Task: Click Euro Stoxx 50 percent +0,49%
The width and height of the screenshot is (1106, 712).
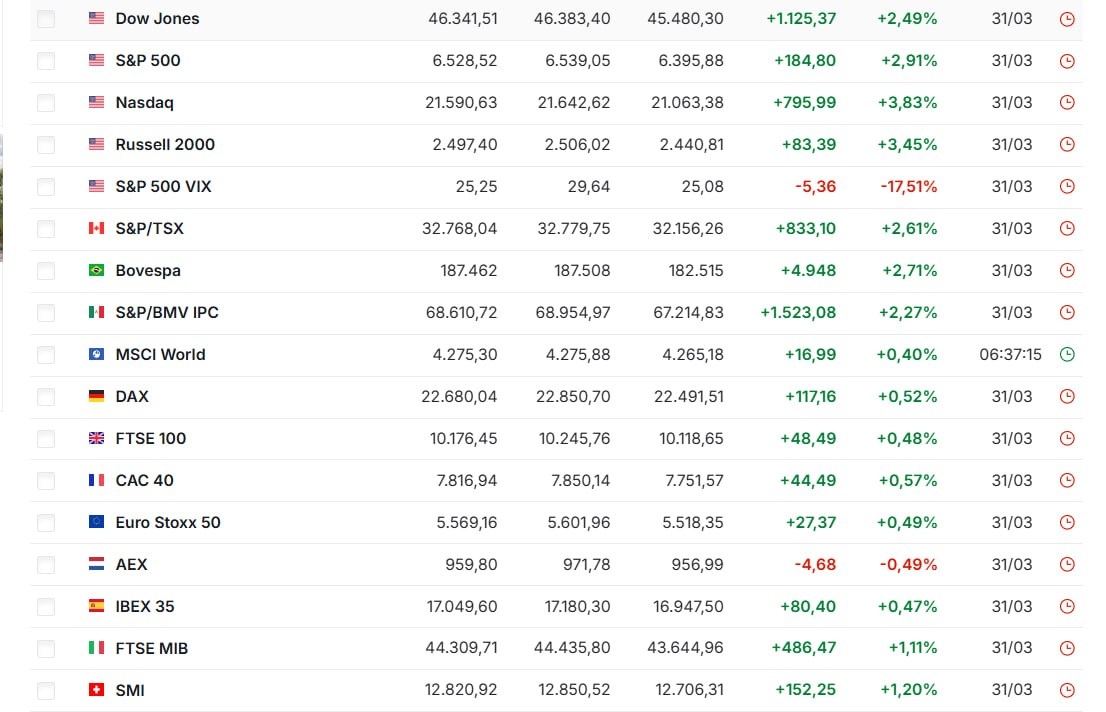Action: click(907, 522)
